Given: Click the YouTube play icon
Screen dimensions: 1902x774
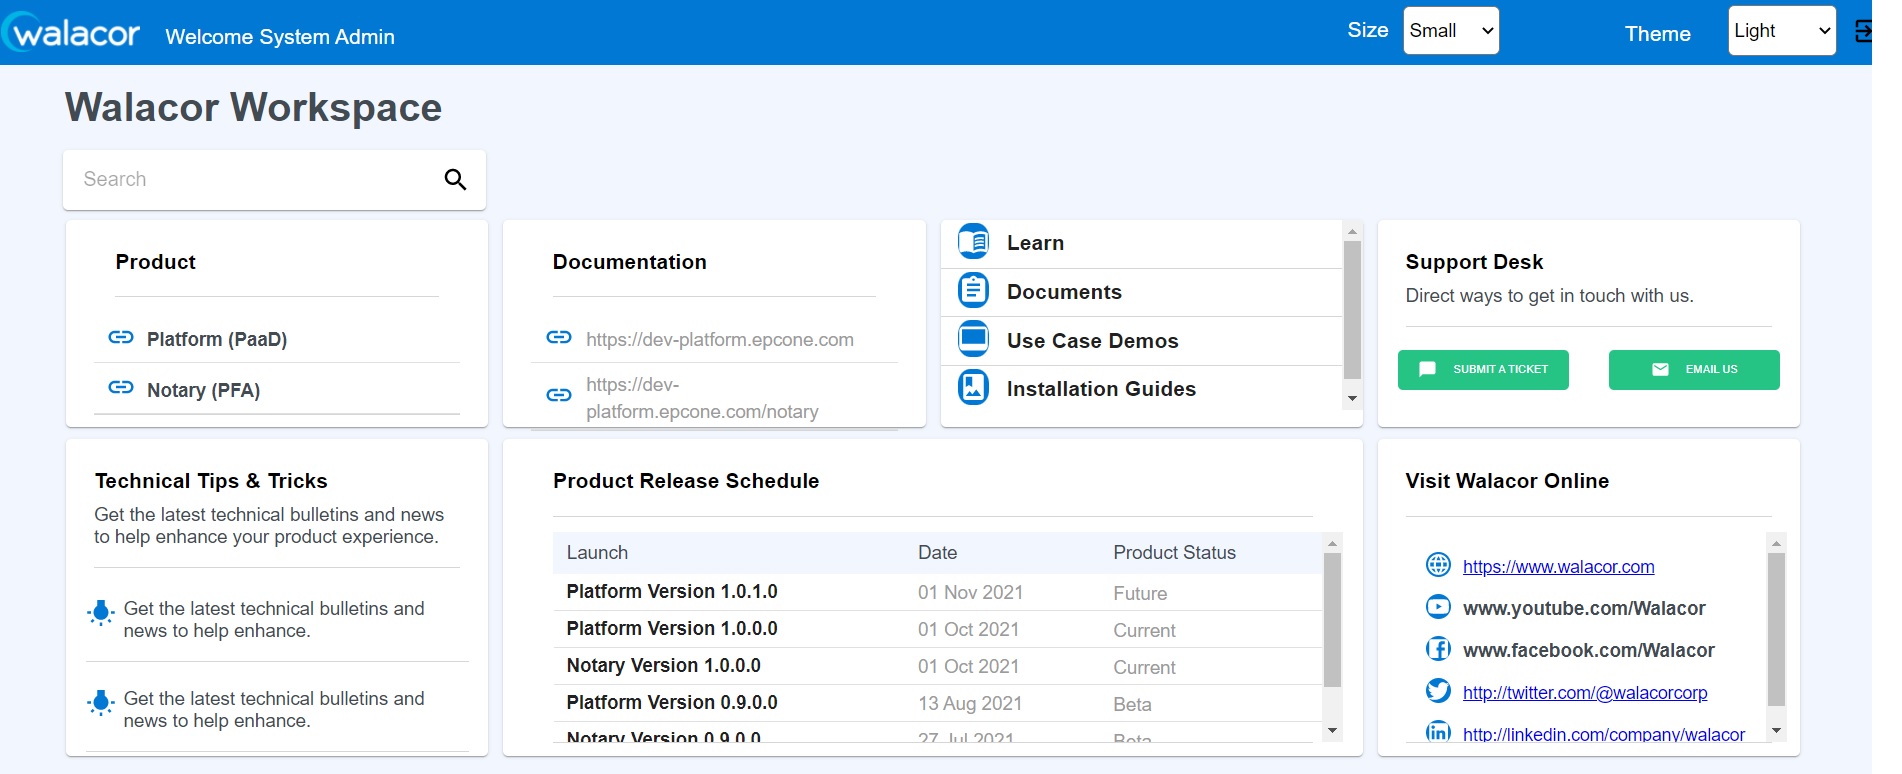Looking at the screenshot, I should 1438,607.
